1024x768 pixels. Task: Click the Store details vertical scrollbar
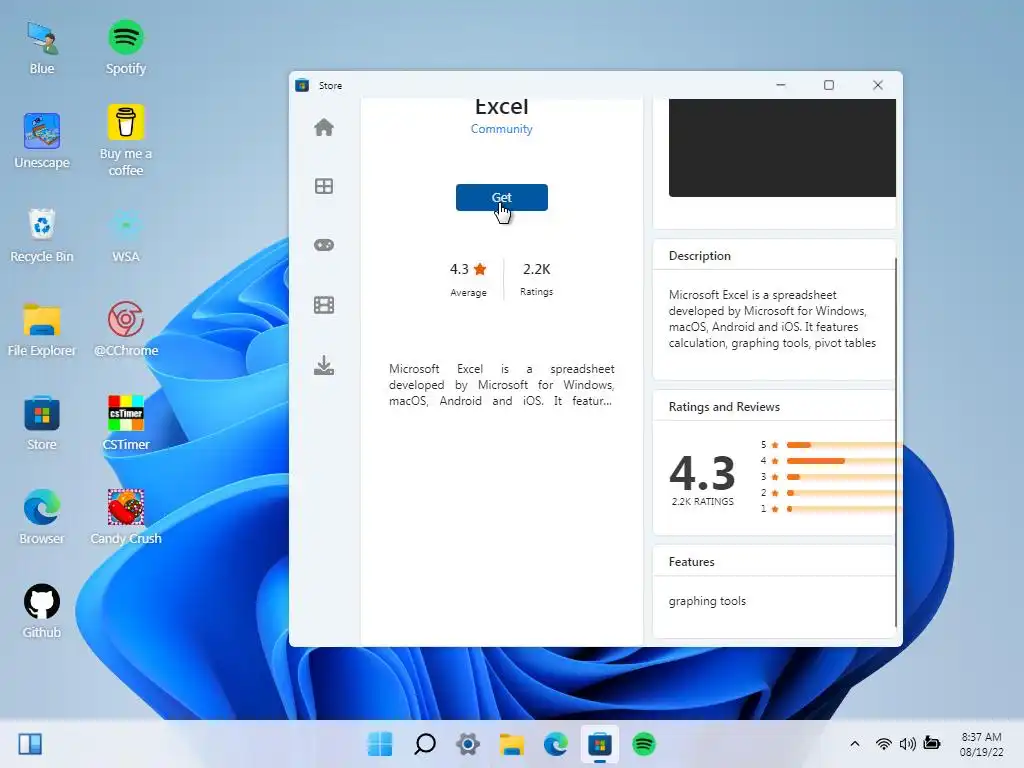coord(895,442)
